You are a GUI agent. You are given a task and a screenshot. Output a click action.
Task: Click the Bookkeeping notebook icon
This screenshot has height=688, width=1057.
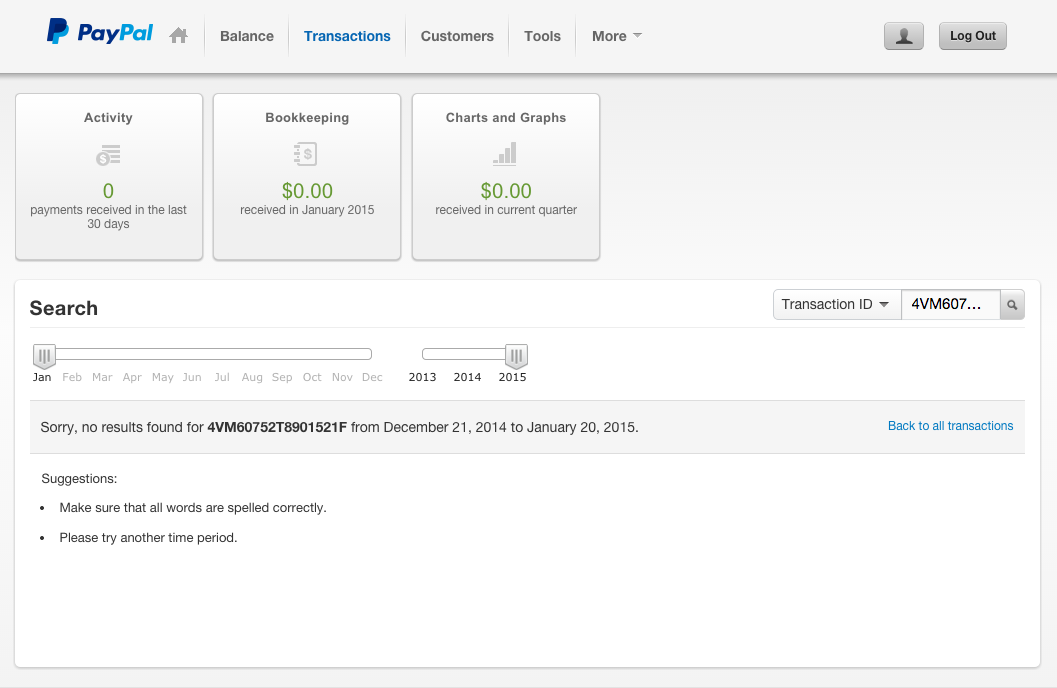coord(306,154)
